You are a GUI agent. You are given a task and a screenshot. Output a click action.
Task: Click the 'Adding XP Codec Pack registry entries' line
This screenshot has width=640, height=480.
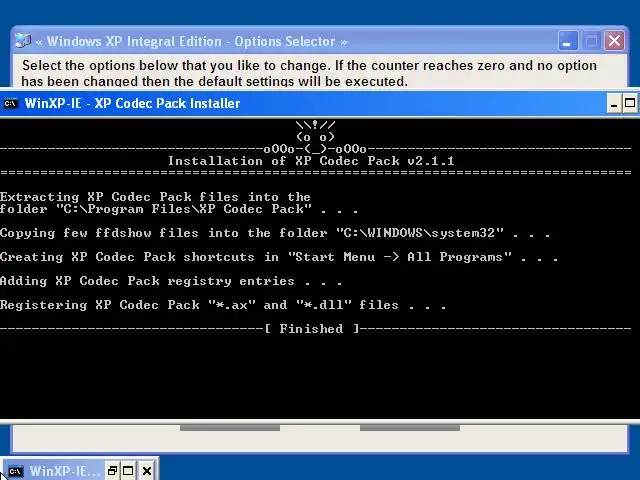tap(171, 281)
